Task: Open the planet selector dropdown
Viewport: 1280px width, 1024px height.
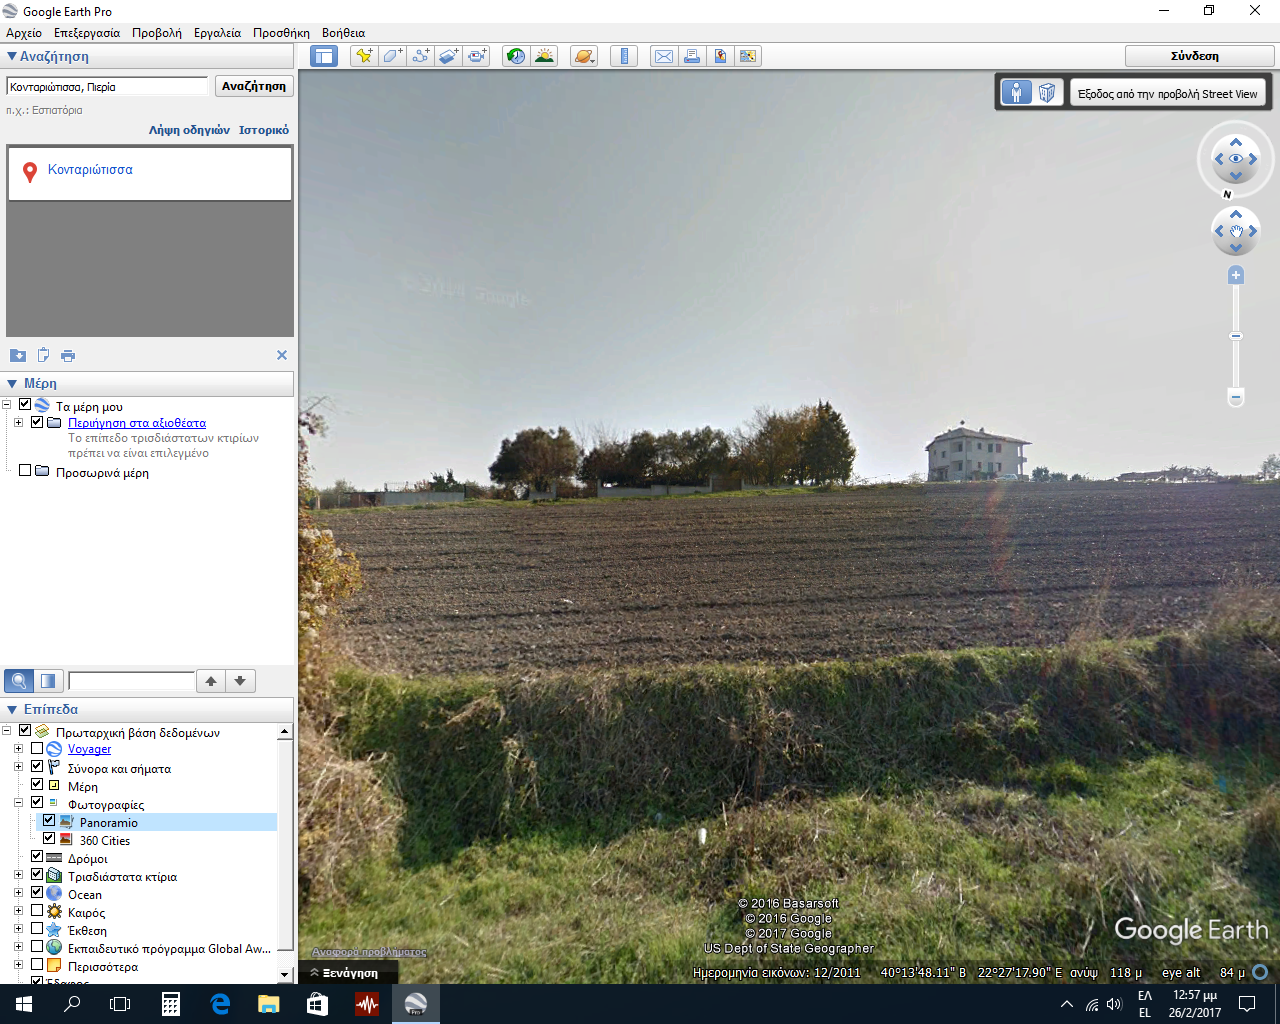Action: tap(584, 56)
